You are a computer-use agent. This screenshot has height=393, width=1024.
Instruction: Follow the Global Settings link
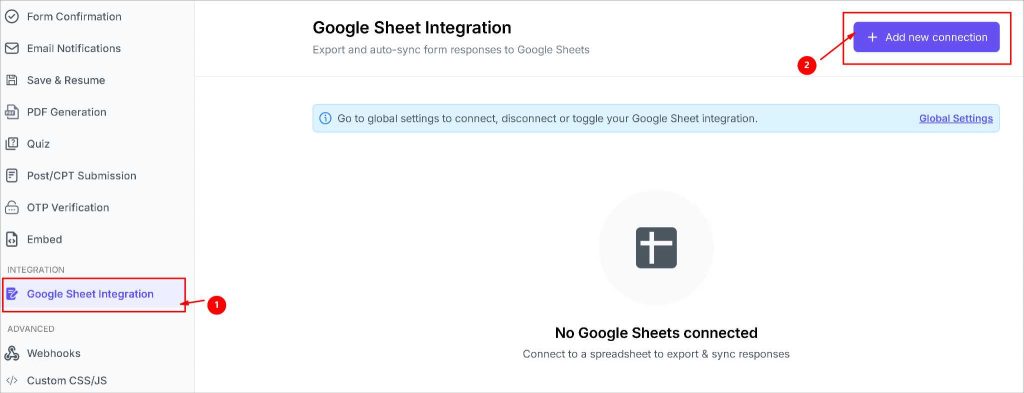(x=955, y=118)
